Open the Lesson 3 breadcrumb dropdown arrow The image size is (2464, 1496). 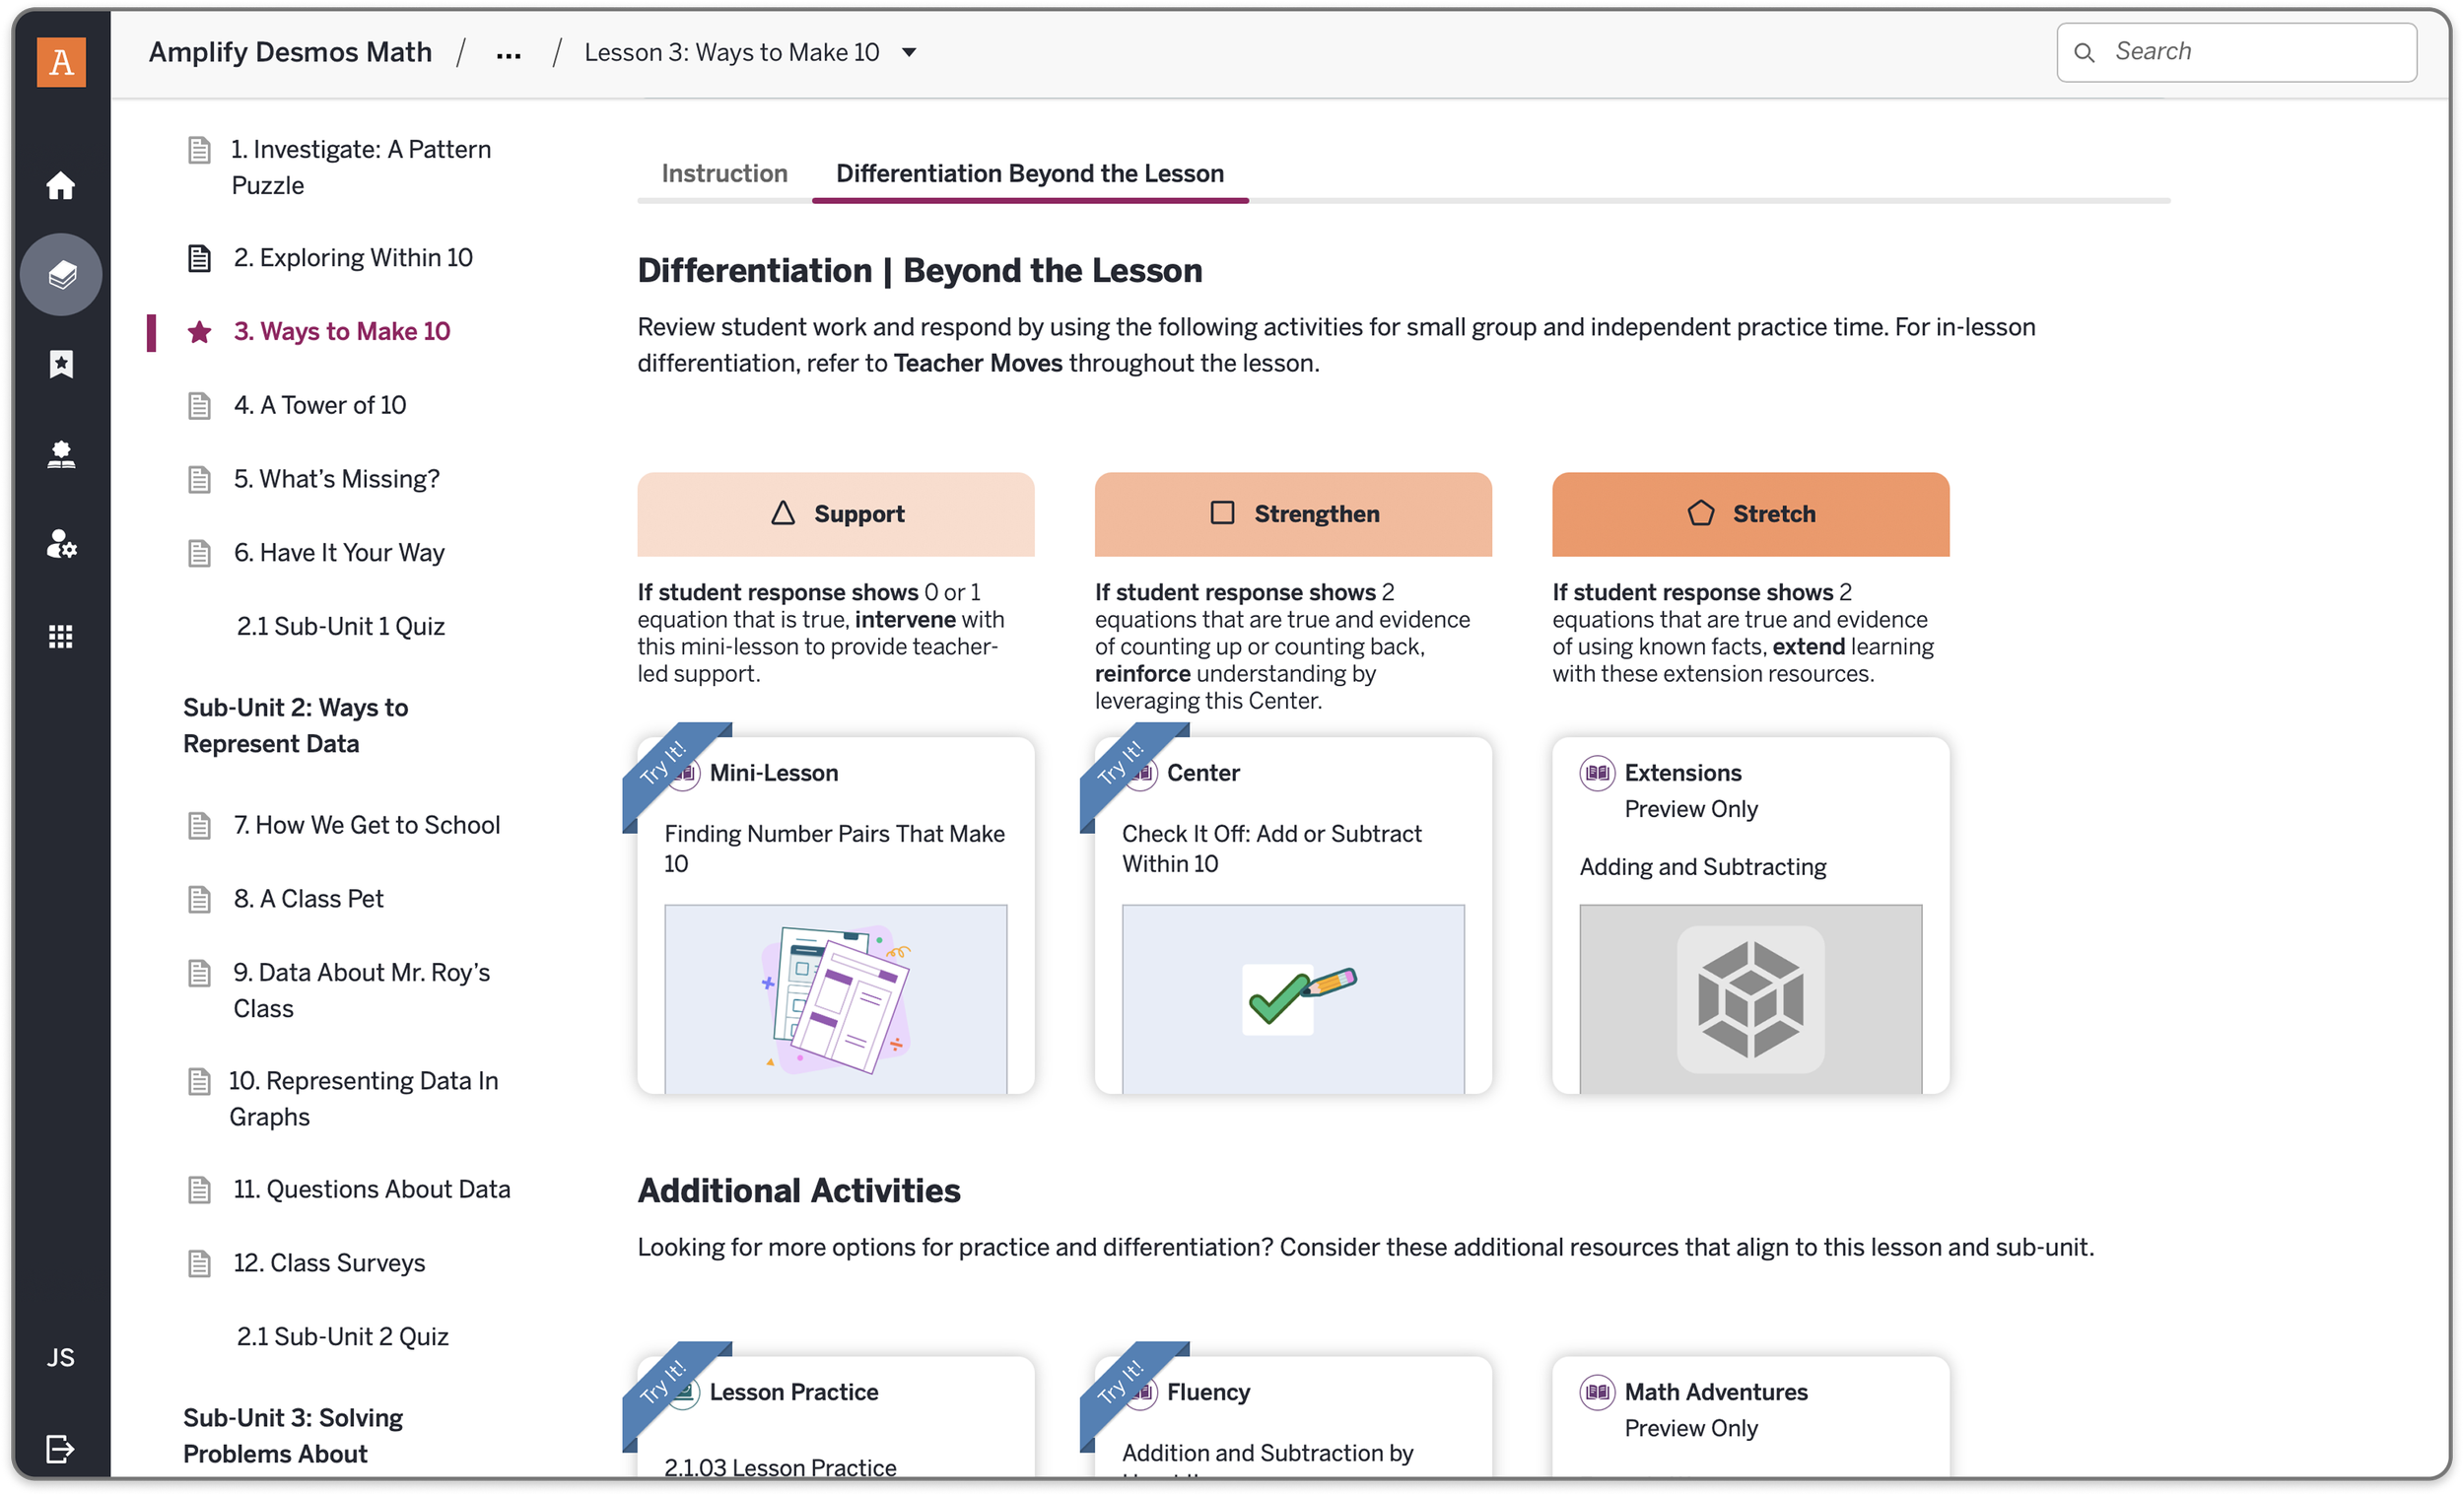coord(909,52)
